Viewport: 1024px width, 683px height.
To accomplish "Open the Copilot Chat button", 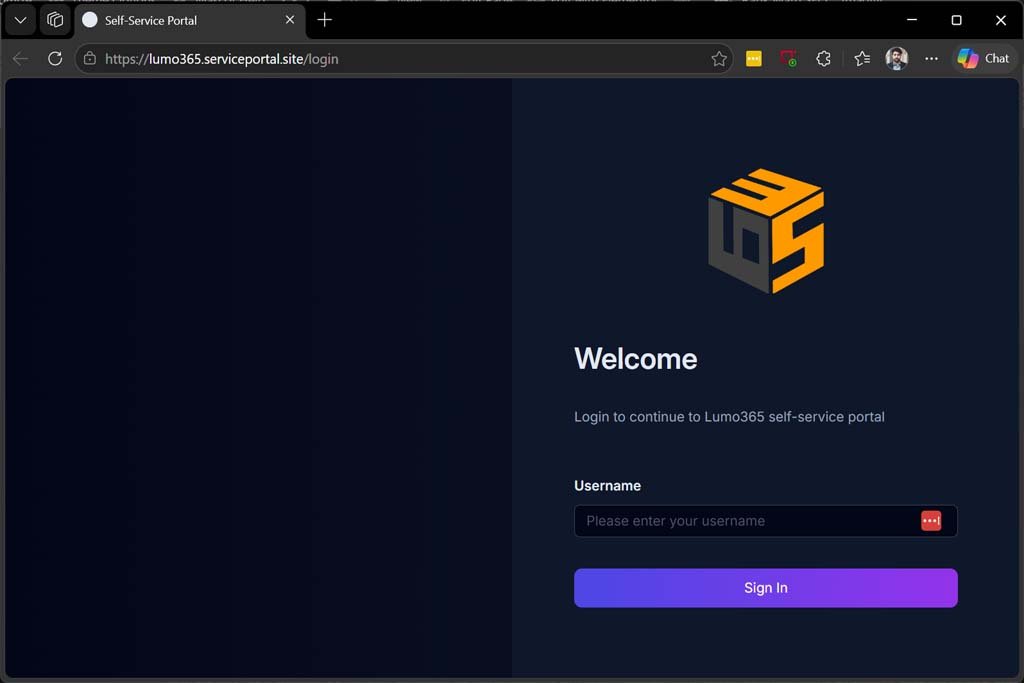I will (x=984, y=59).
